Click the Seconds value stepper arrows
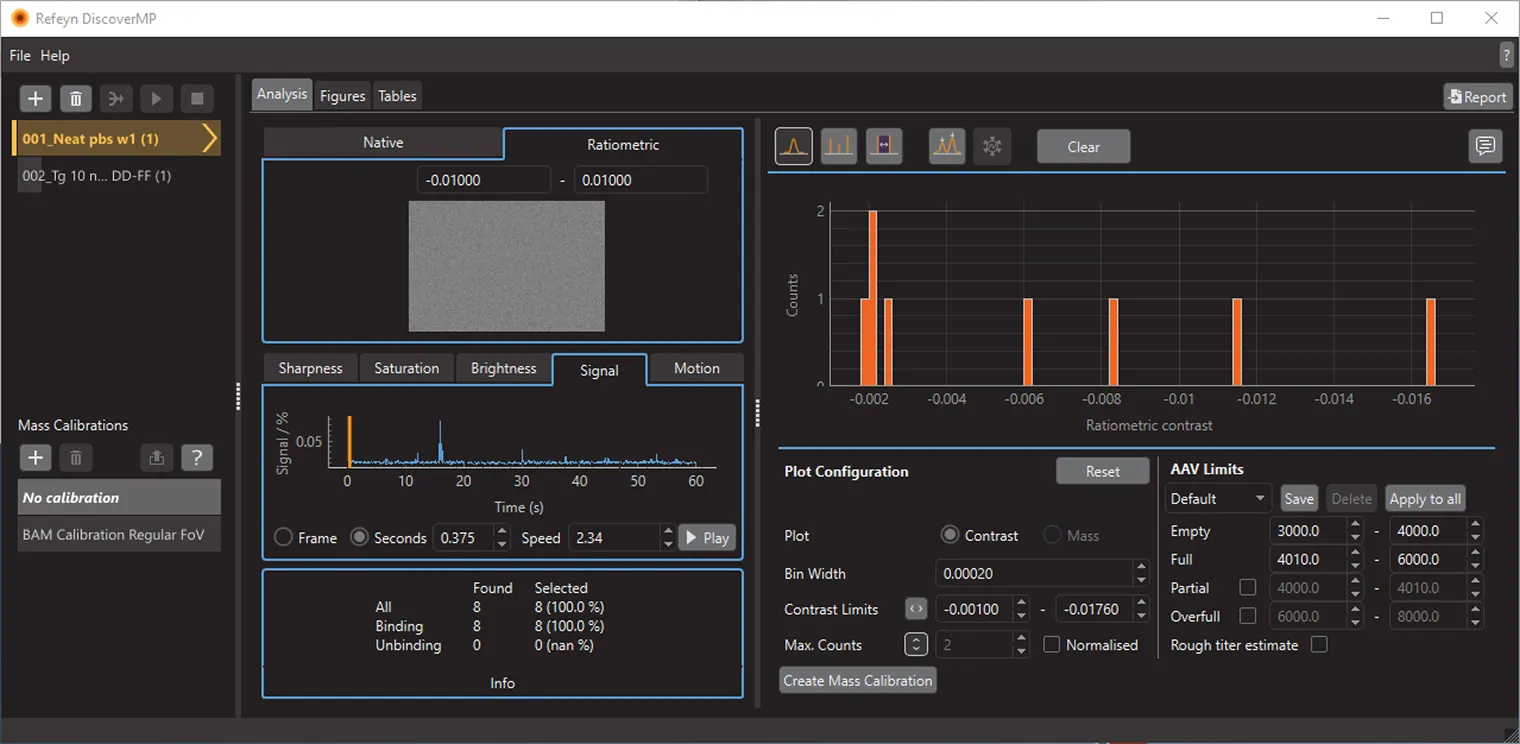This screenshot has height=744, width=1520. tap(502, 537)
